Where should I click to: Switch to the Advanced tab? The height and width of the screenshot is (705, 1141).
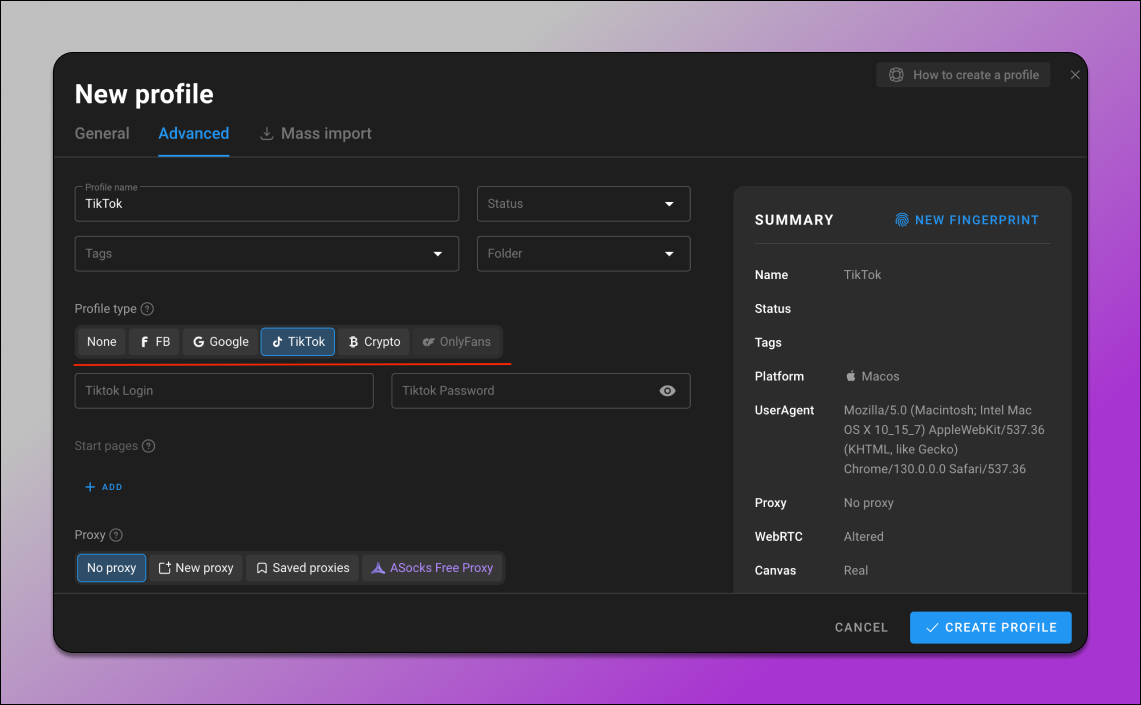coord(194,134)
